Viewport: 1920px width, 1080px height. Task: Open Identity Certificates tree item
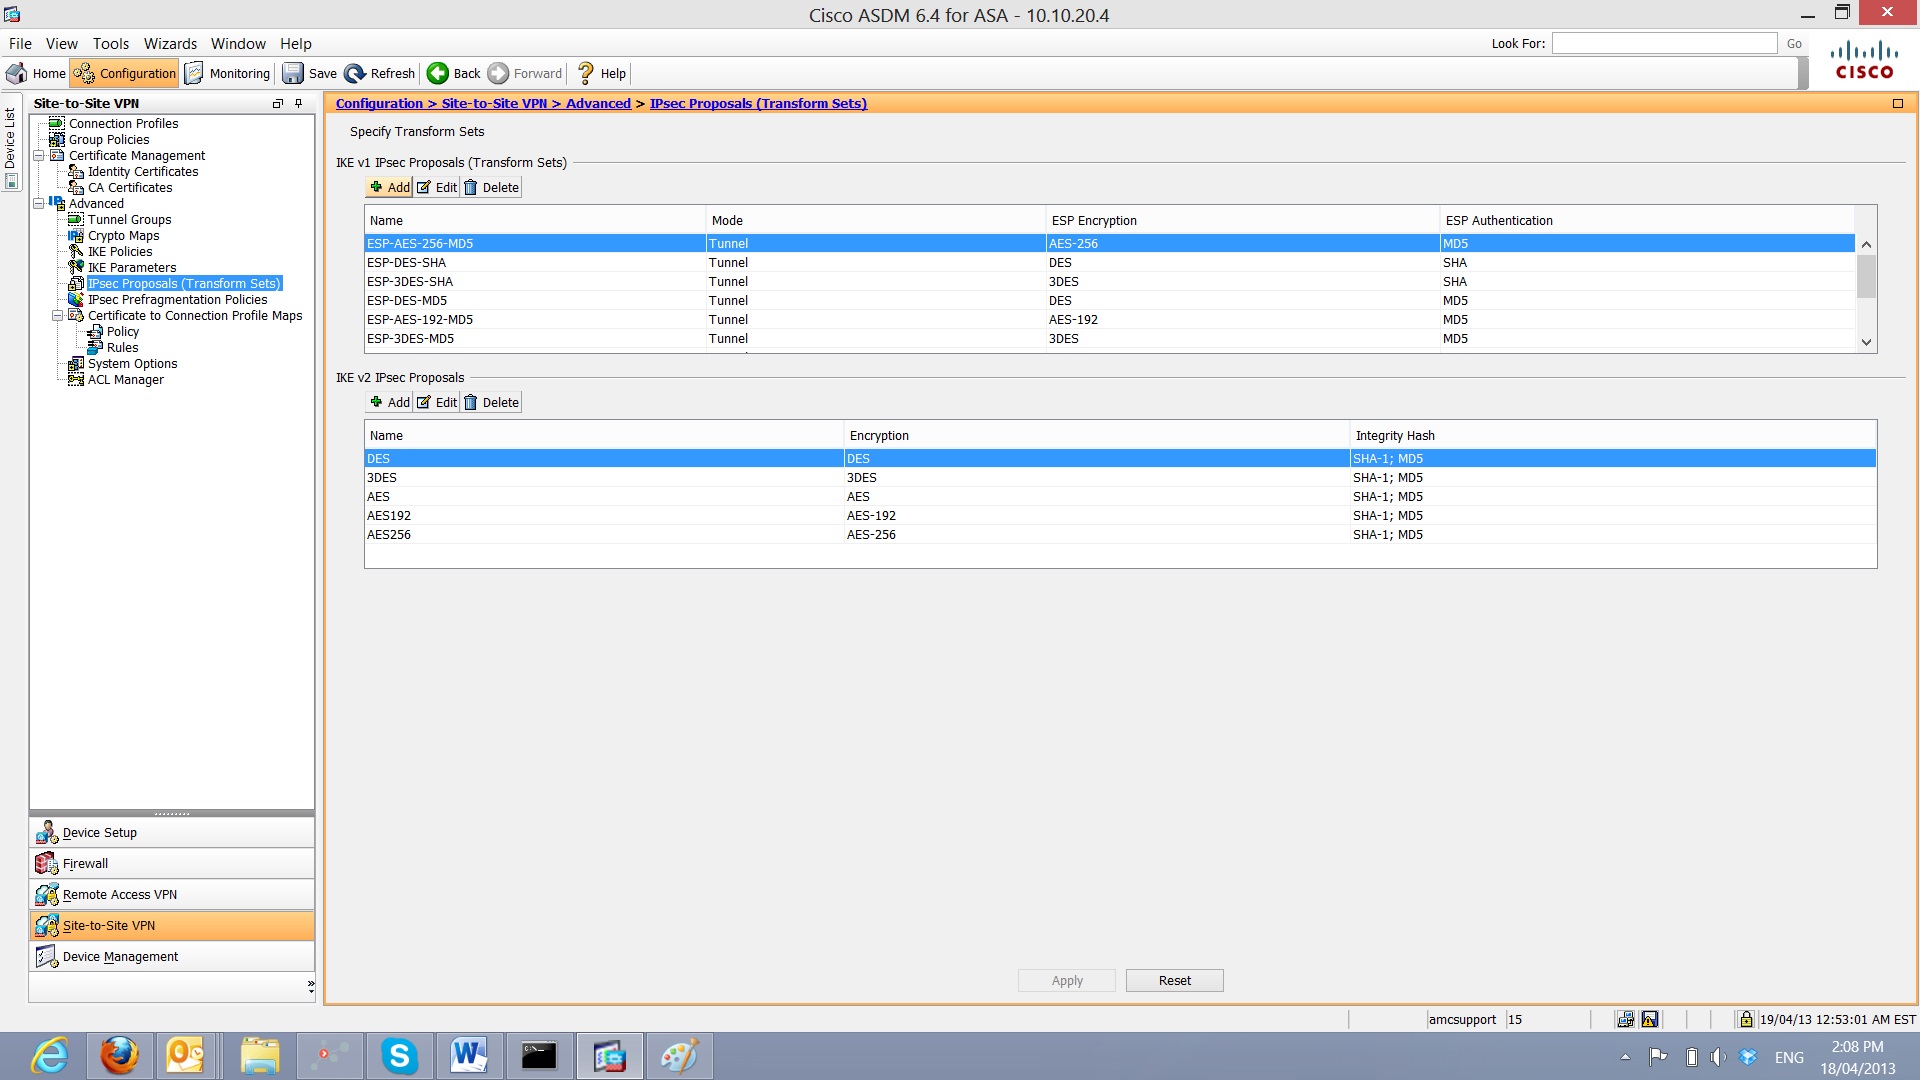click(x=143, y=171)
